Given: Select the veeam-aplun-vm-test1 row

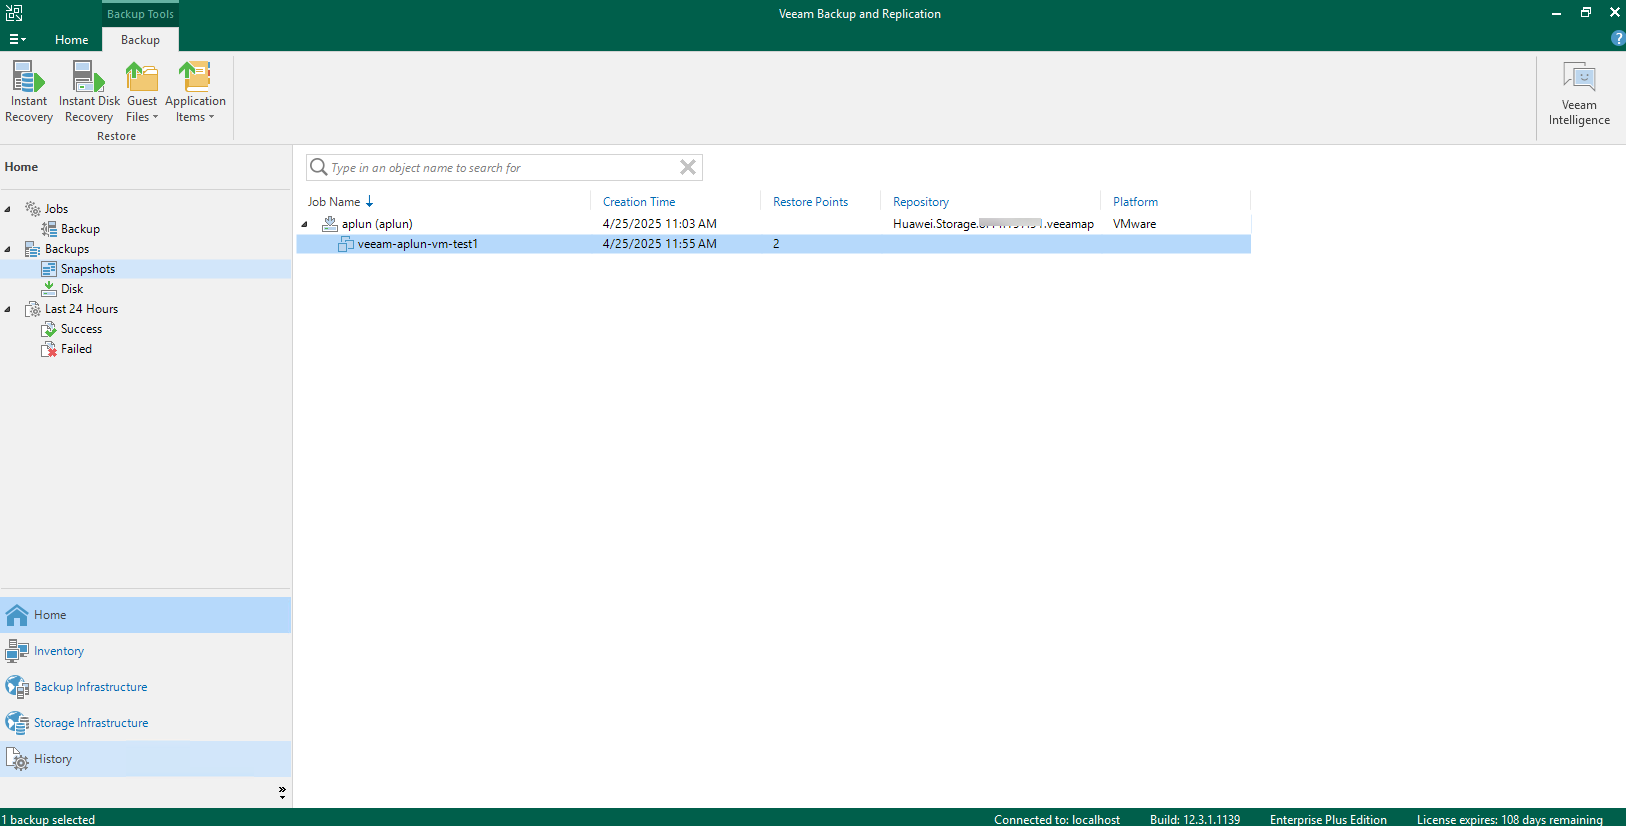Looking at the screenshot, I should pyautogui.click(x=773, y=244).
